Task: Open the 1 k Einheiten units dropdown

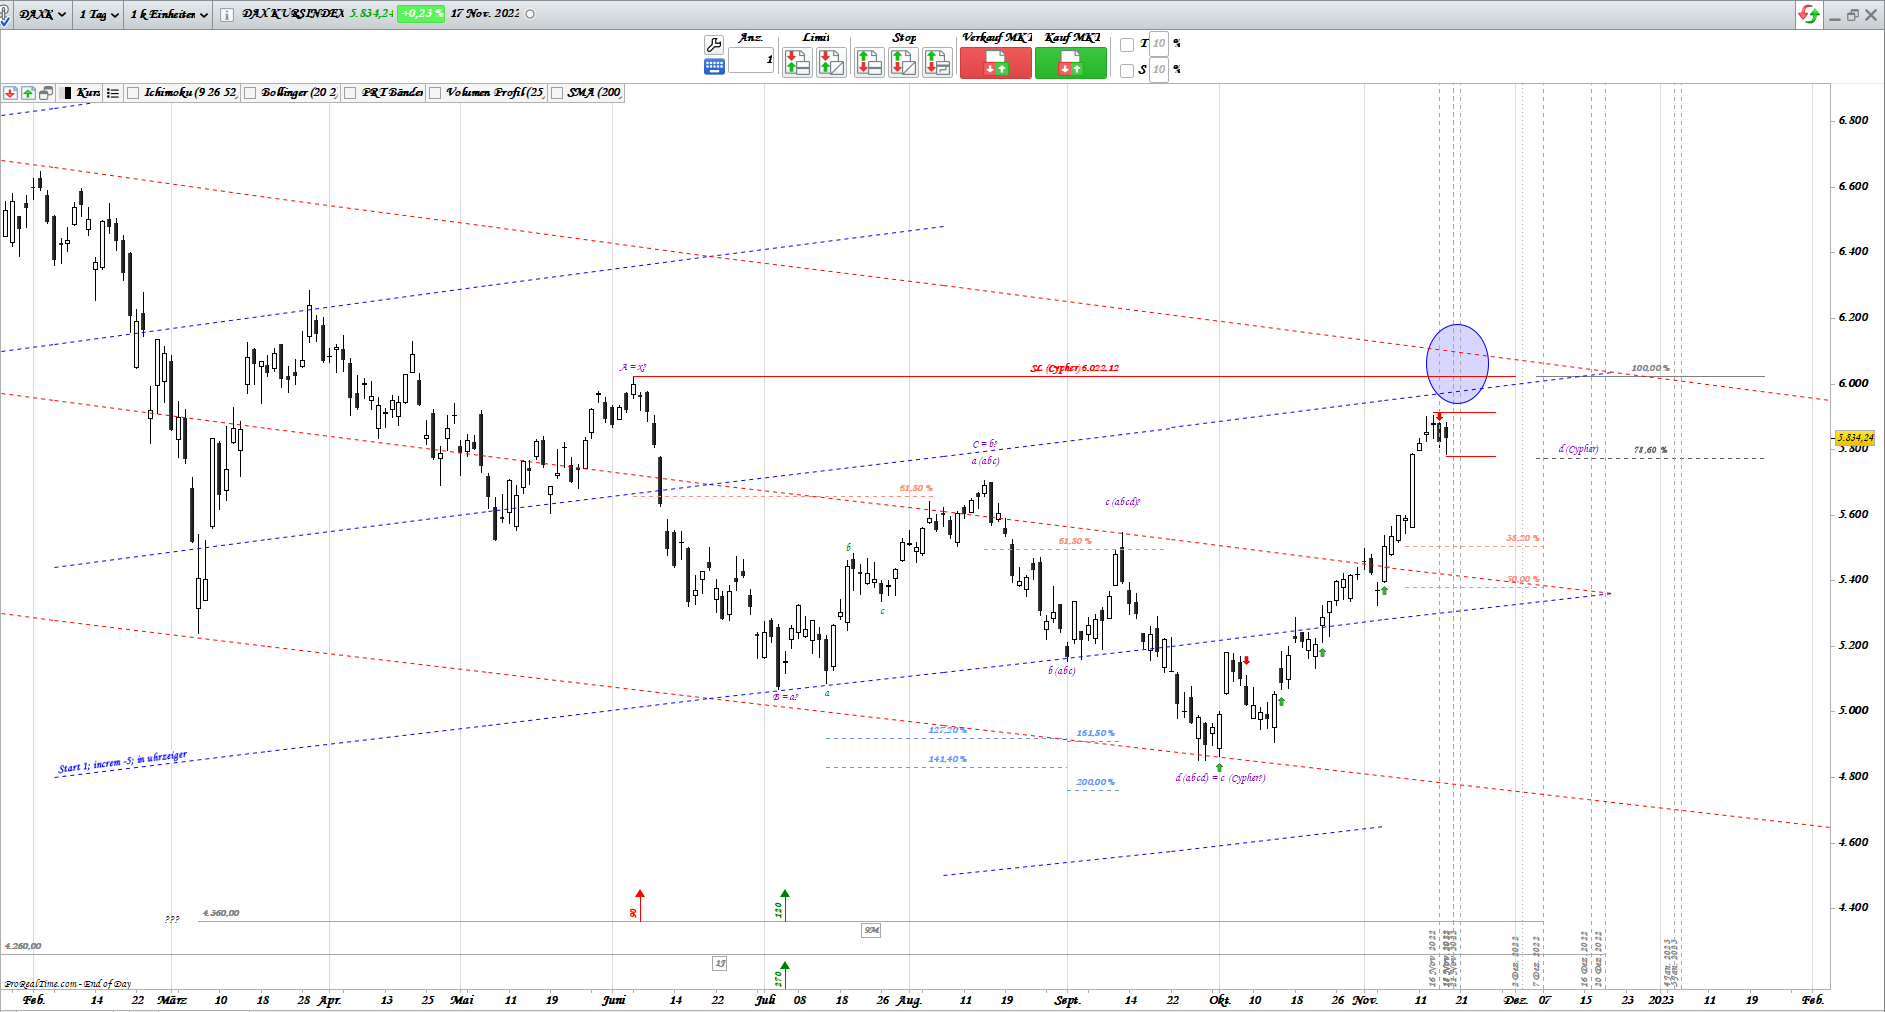Action: (169, 14)
